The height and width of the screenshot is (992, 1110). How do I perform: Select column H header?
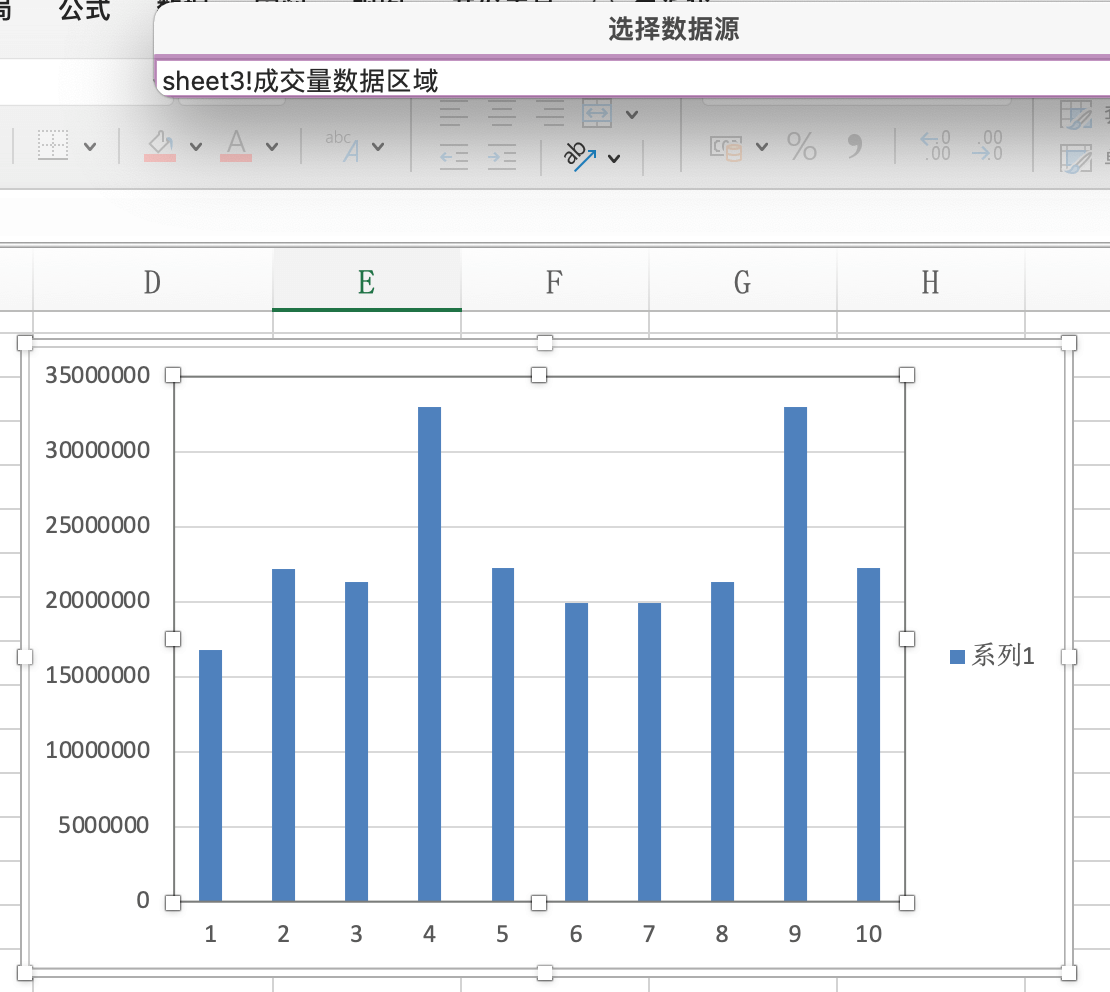pyautogui.click(x=930, y=282)
